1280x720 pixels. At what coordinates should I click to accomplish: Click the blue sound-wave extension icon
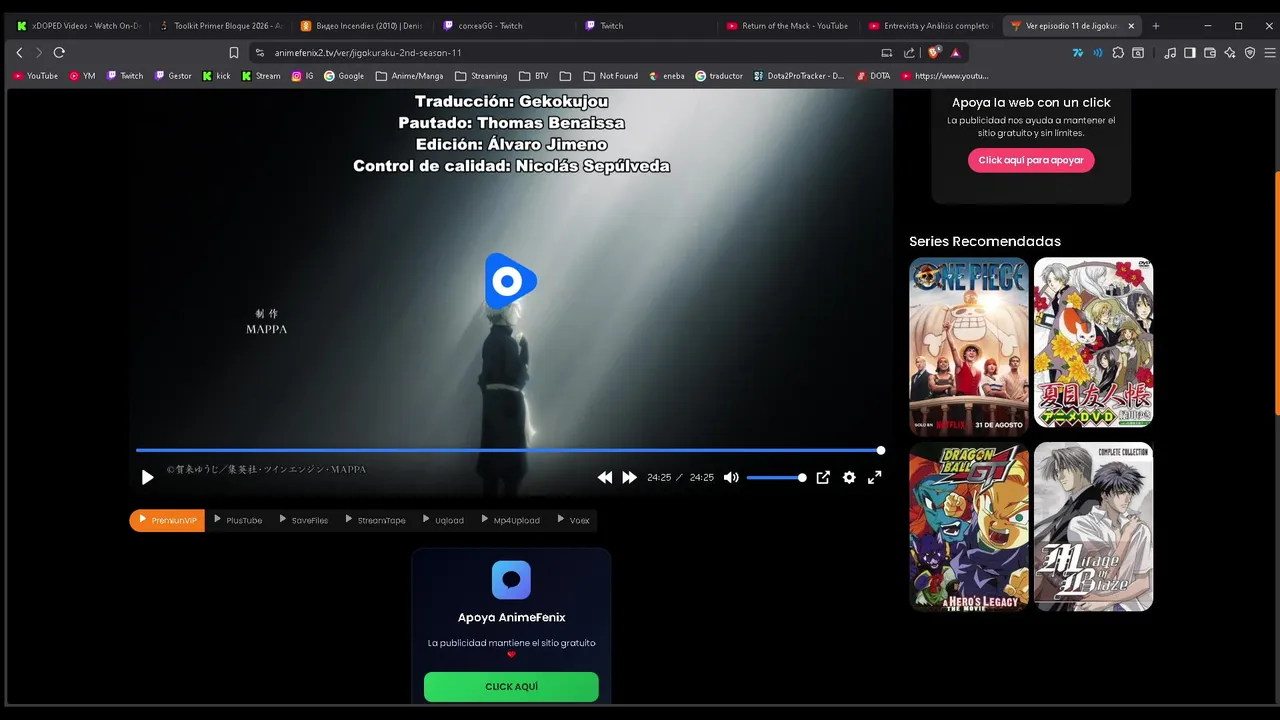(x=1098, y=52)
